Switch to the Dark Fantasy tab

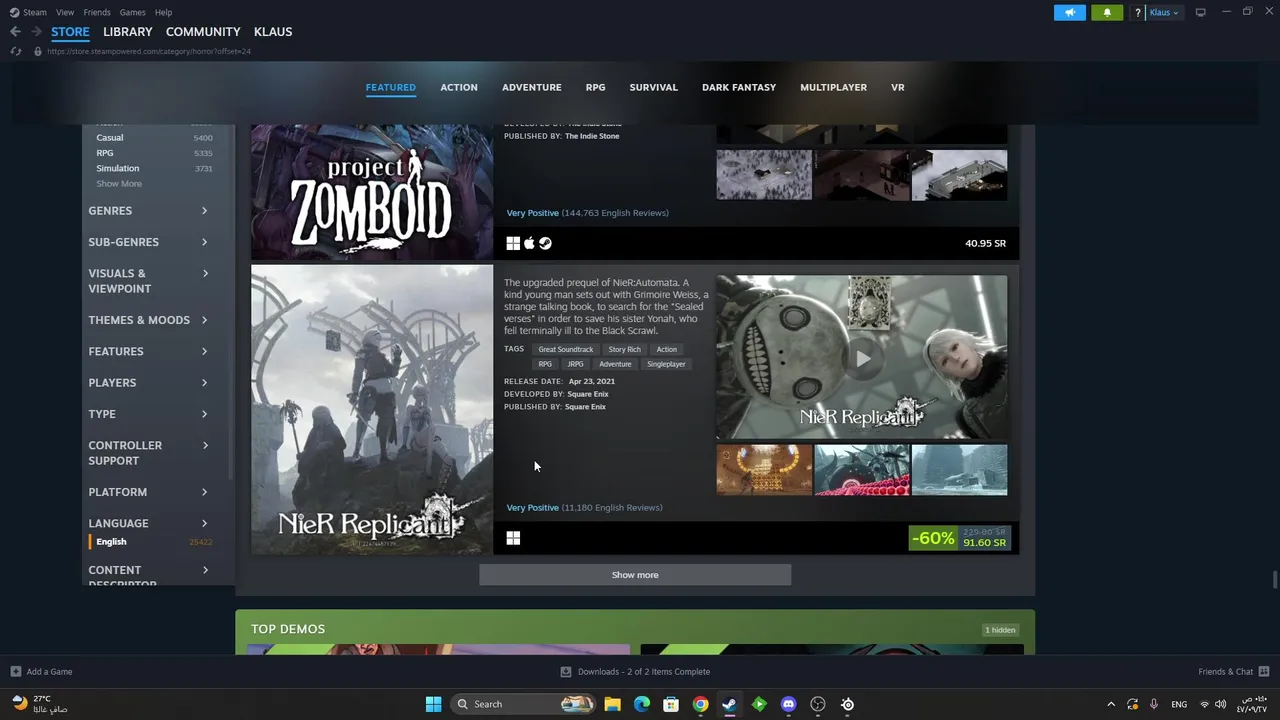click(x=739, y=87)
